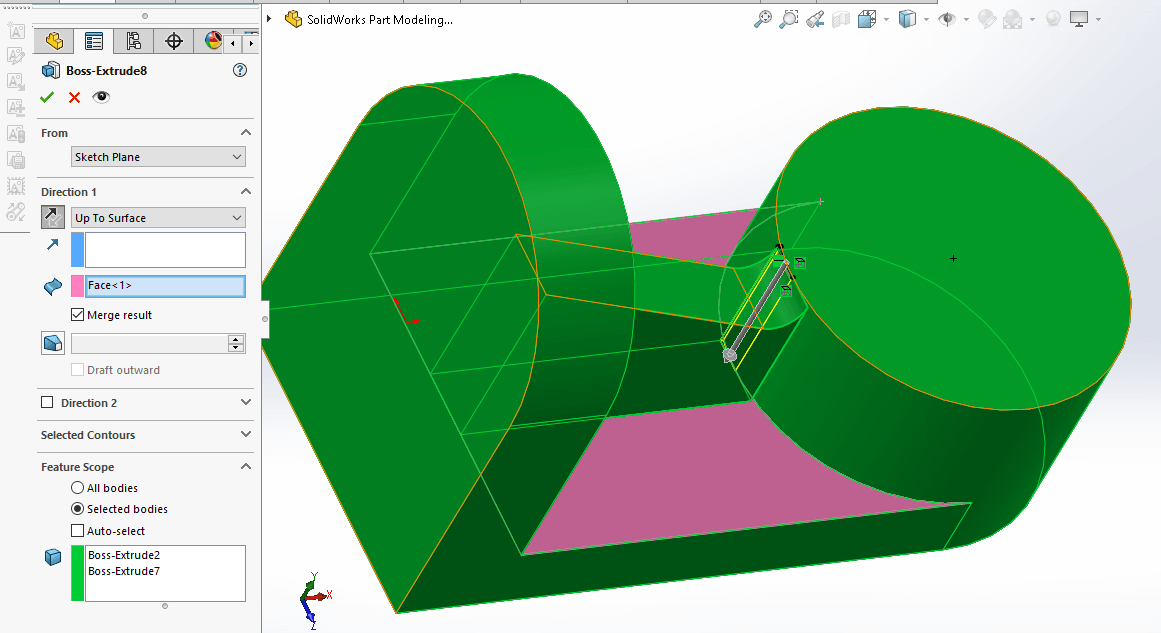Open the Up To Surface end condition dropdown
The width and height of the screenshot is (1161, 633).
158,218
